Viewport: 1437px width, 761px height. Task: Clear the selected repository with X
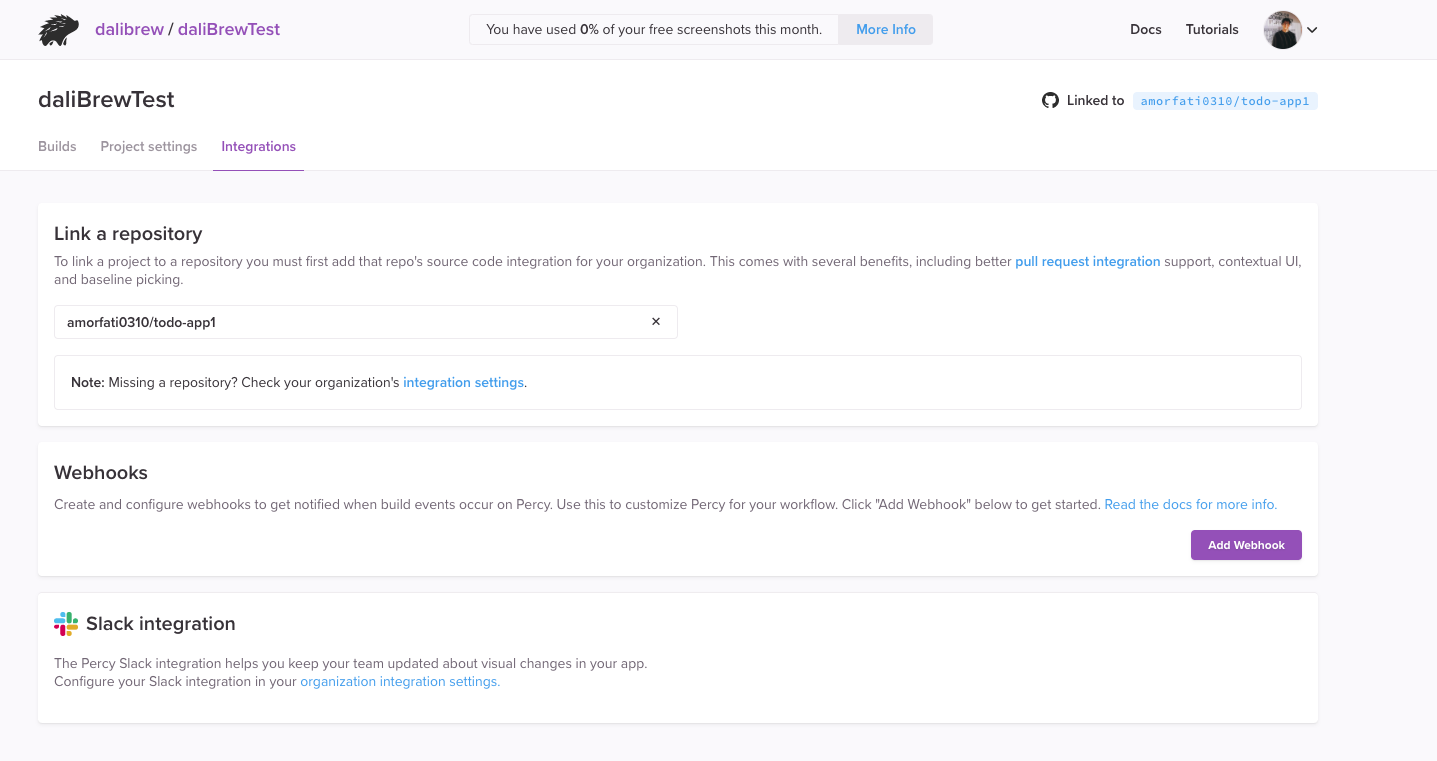click(x=656, y=322)
